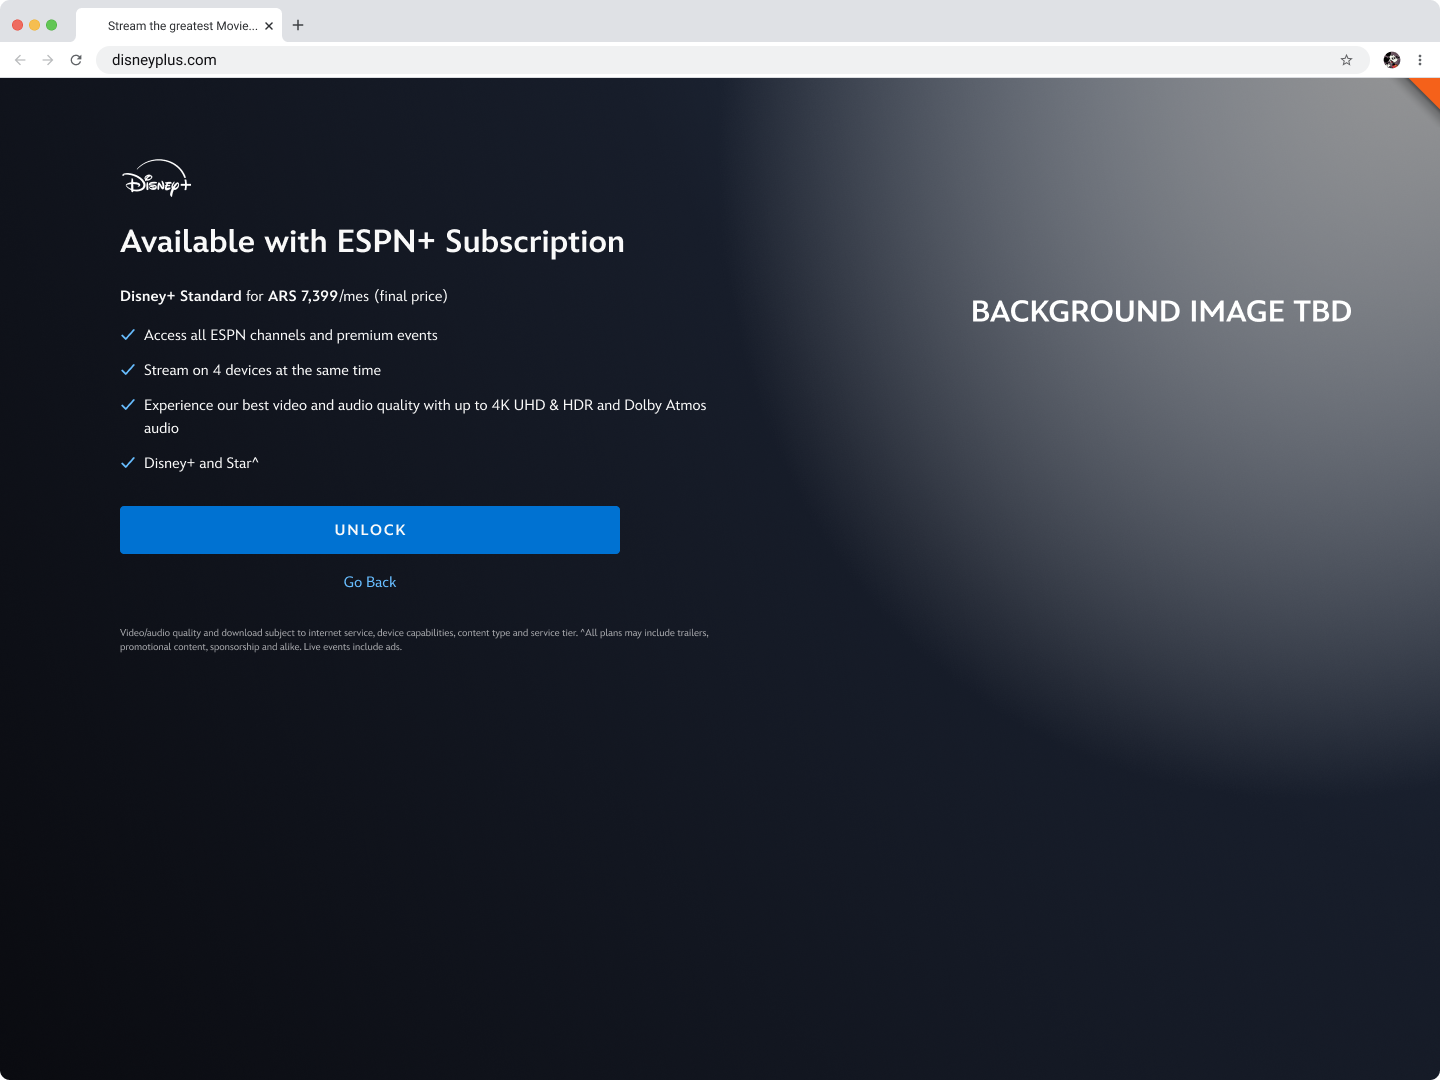1440x1080 pixels.
Task: Open the browser profile avatar
Action: (1392, 60)
